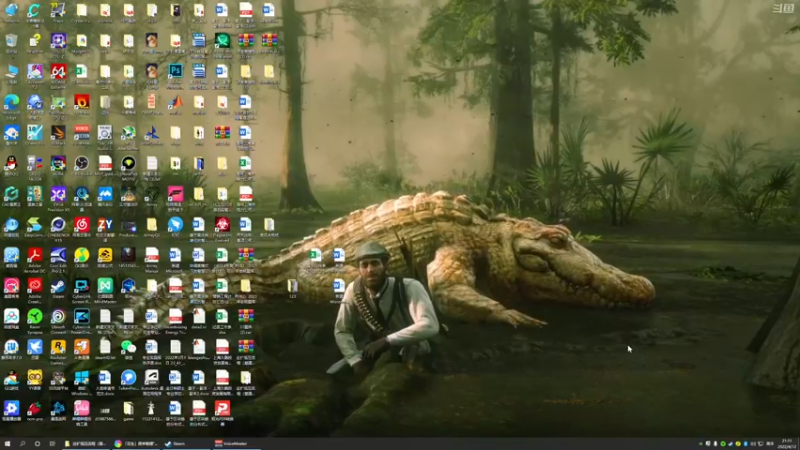The width and height of the screenshot is (800, 450).
Task: Open the Array Manual PDF file
Action: (152, 259)
